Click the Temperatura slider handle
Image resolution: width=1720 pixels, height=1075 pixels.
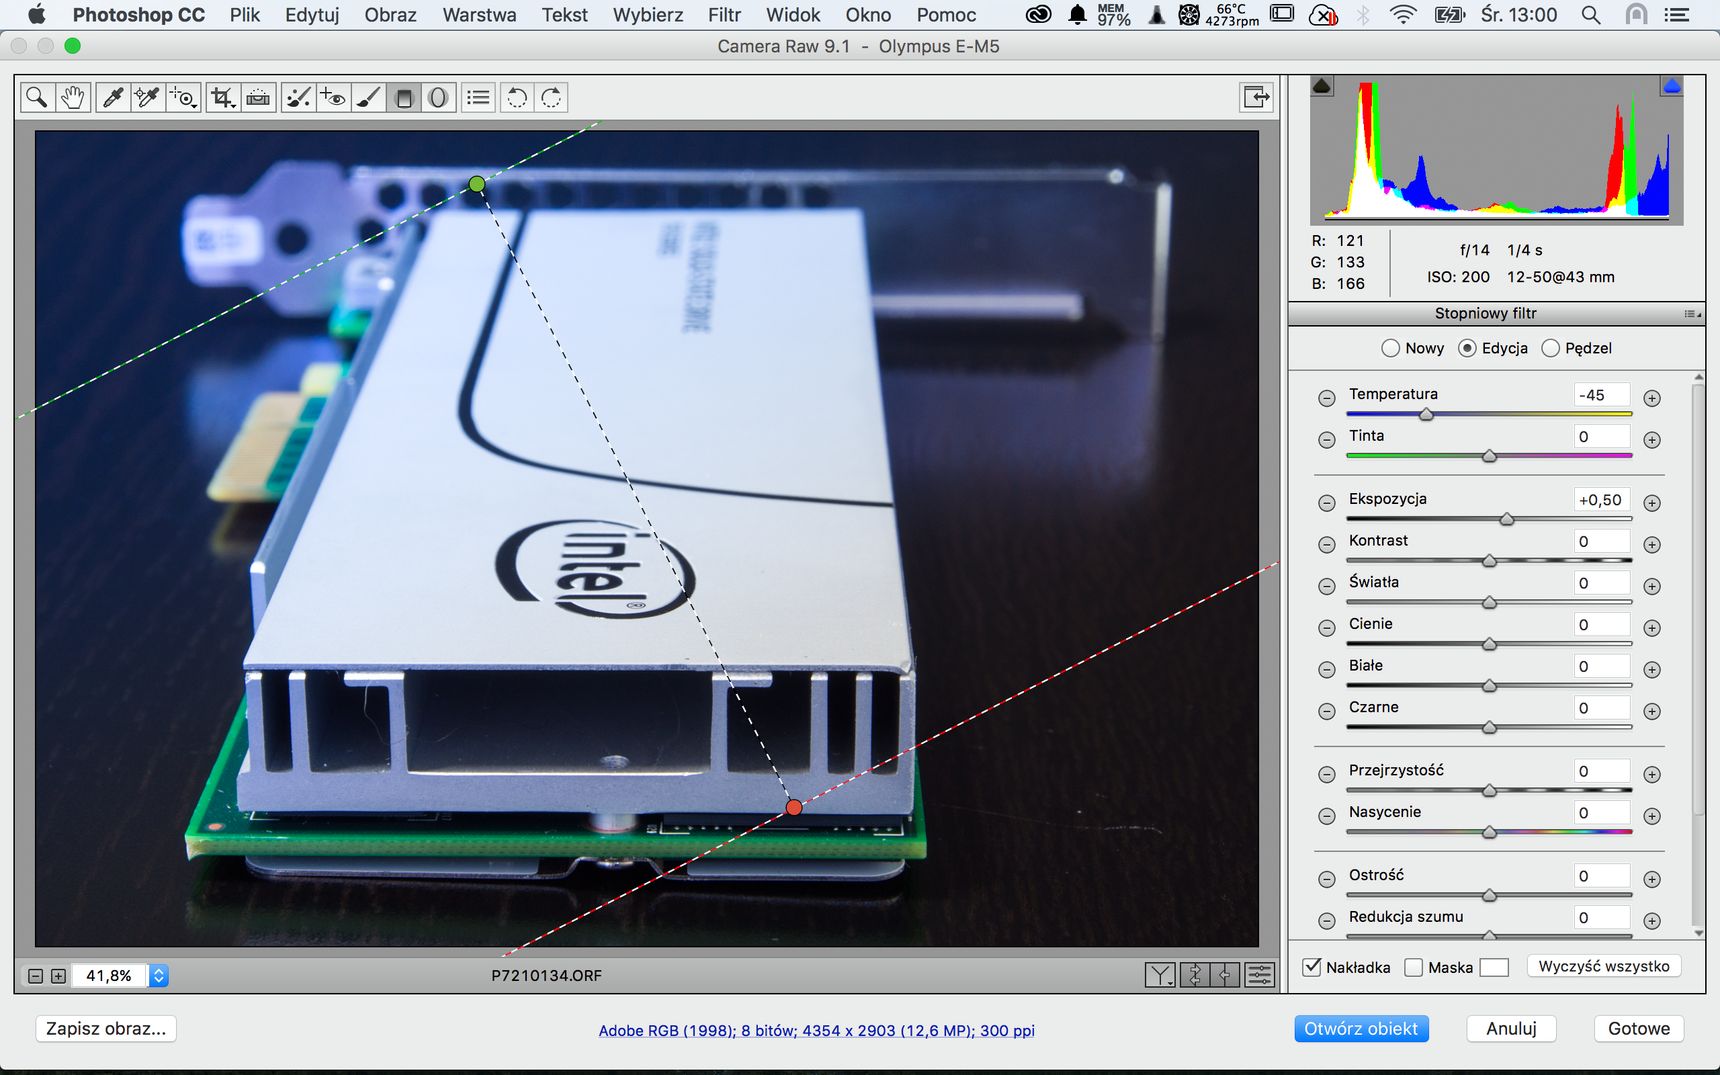point(1427,414)
